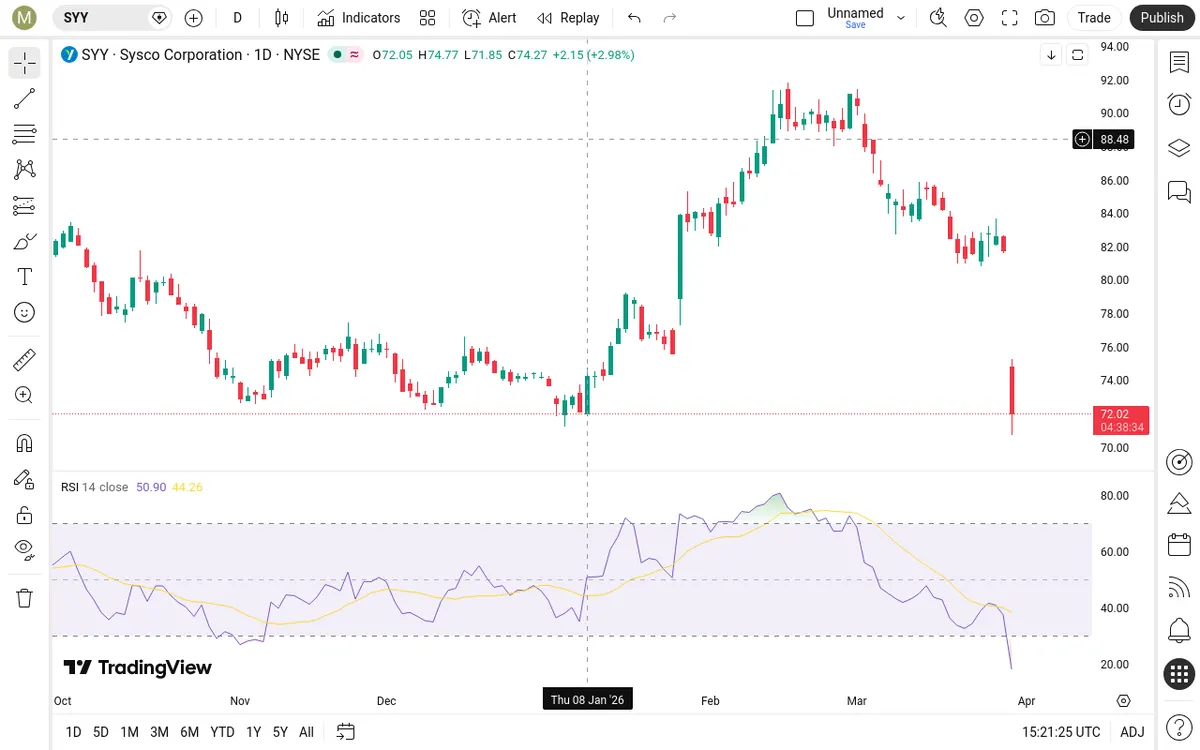Open the layout selection square
The height and width of the screenshot is (750, 1200).
805,18
